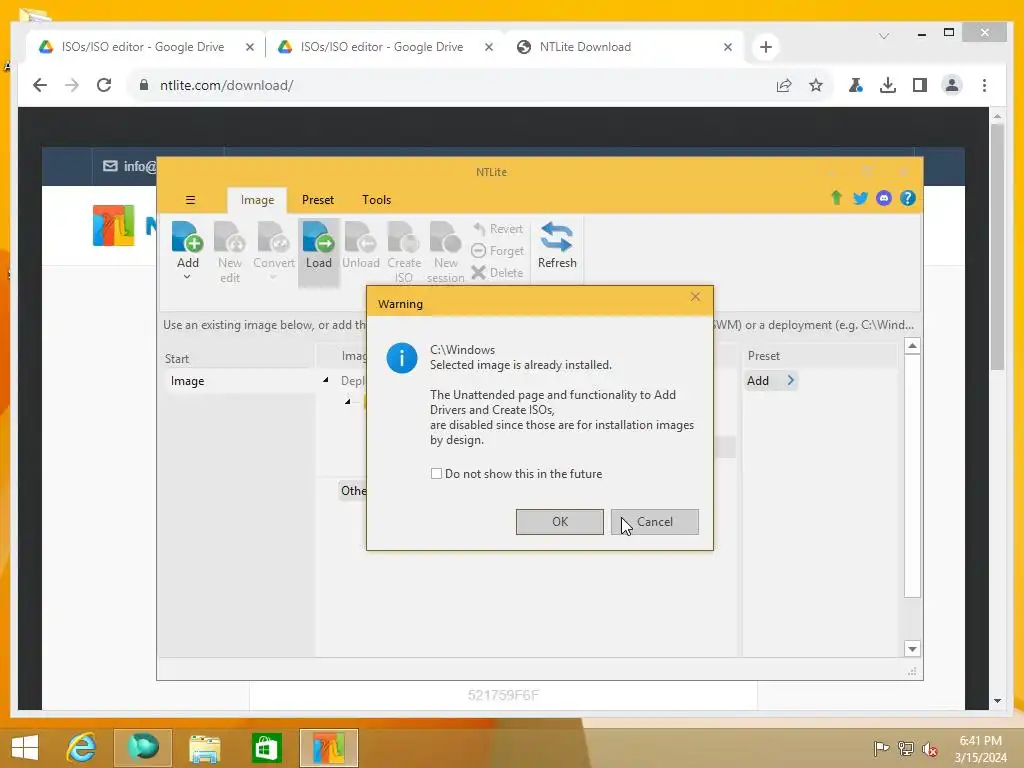1024x768 pixels.
Task: Open the NTLite hamburger menu
Action: point(190,200)
